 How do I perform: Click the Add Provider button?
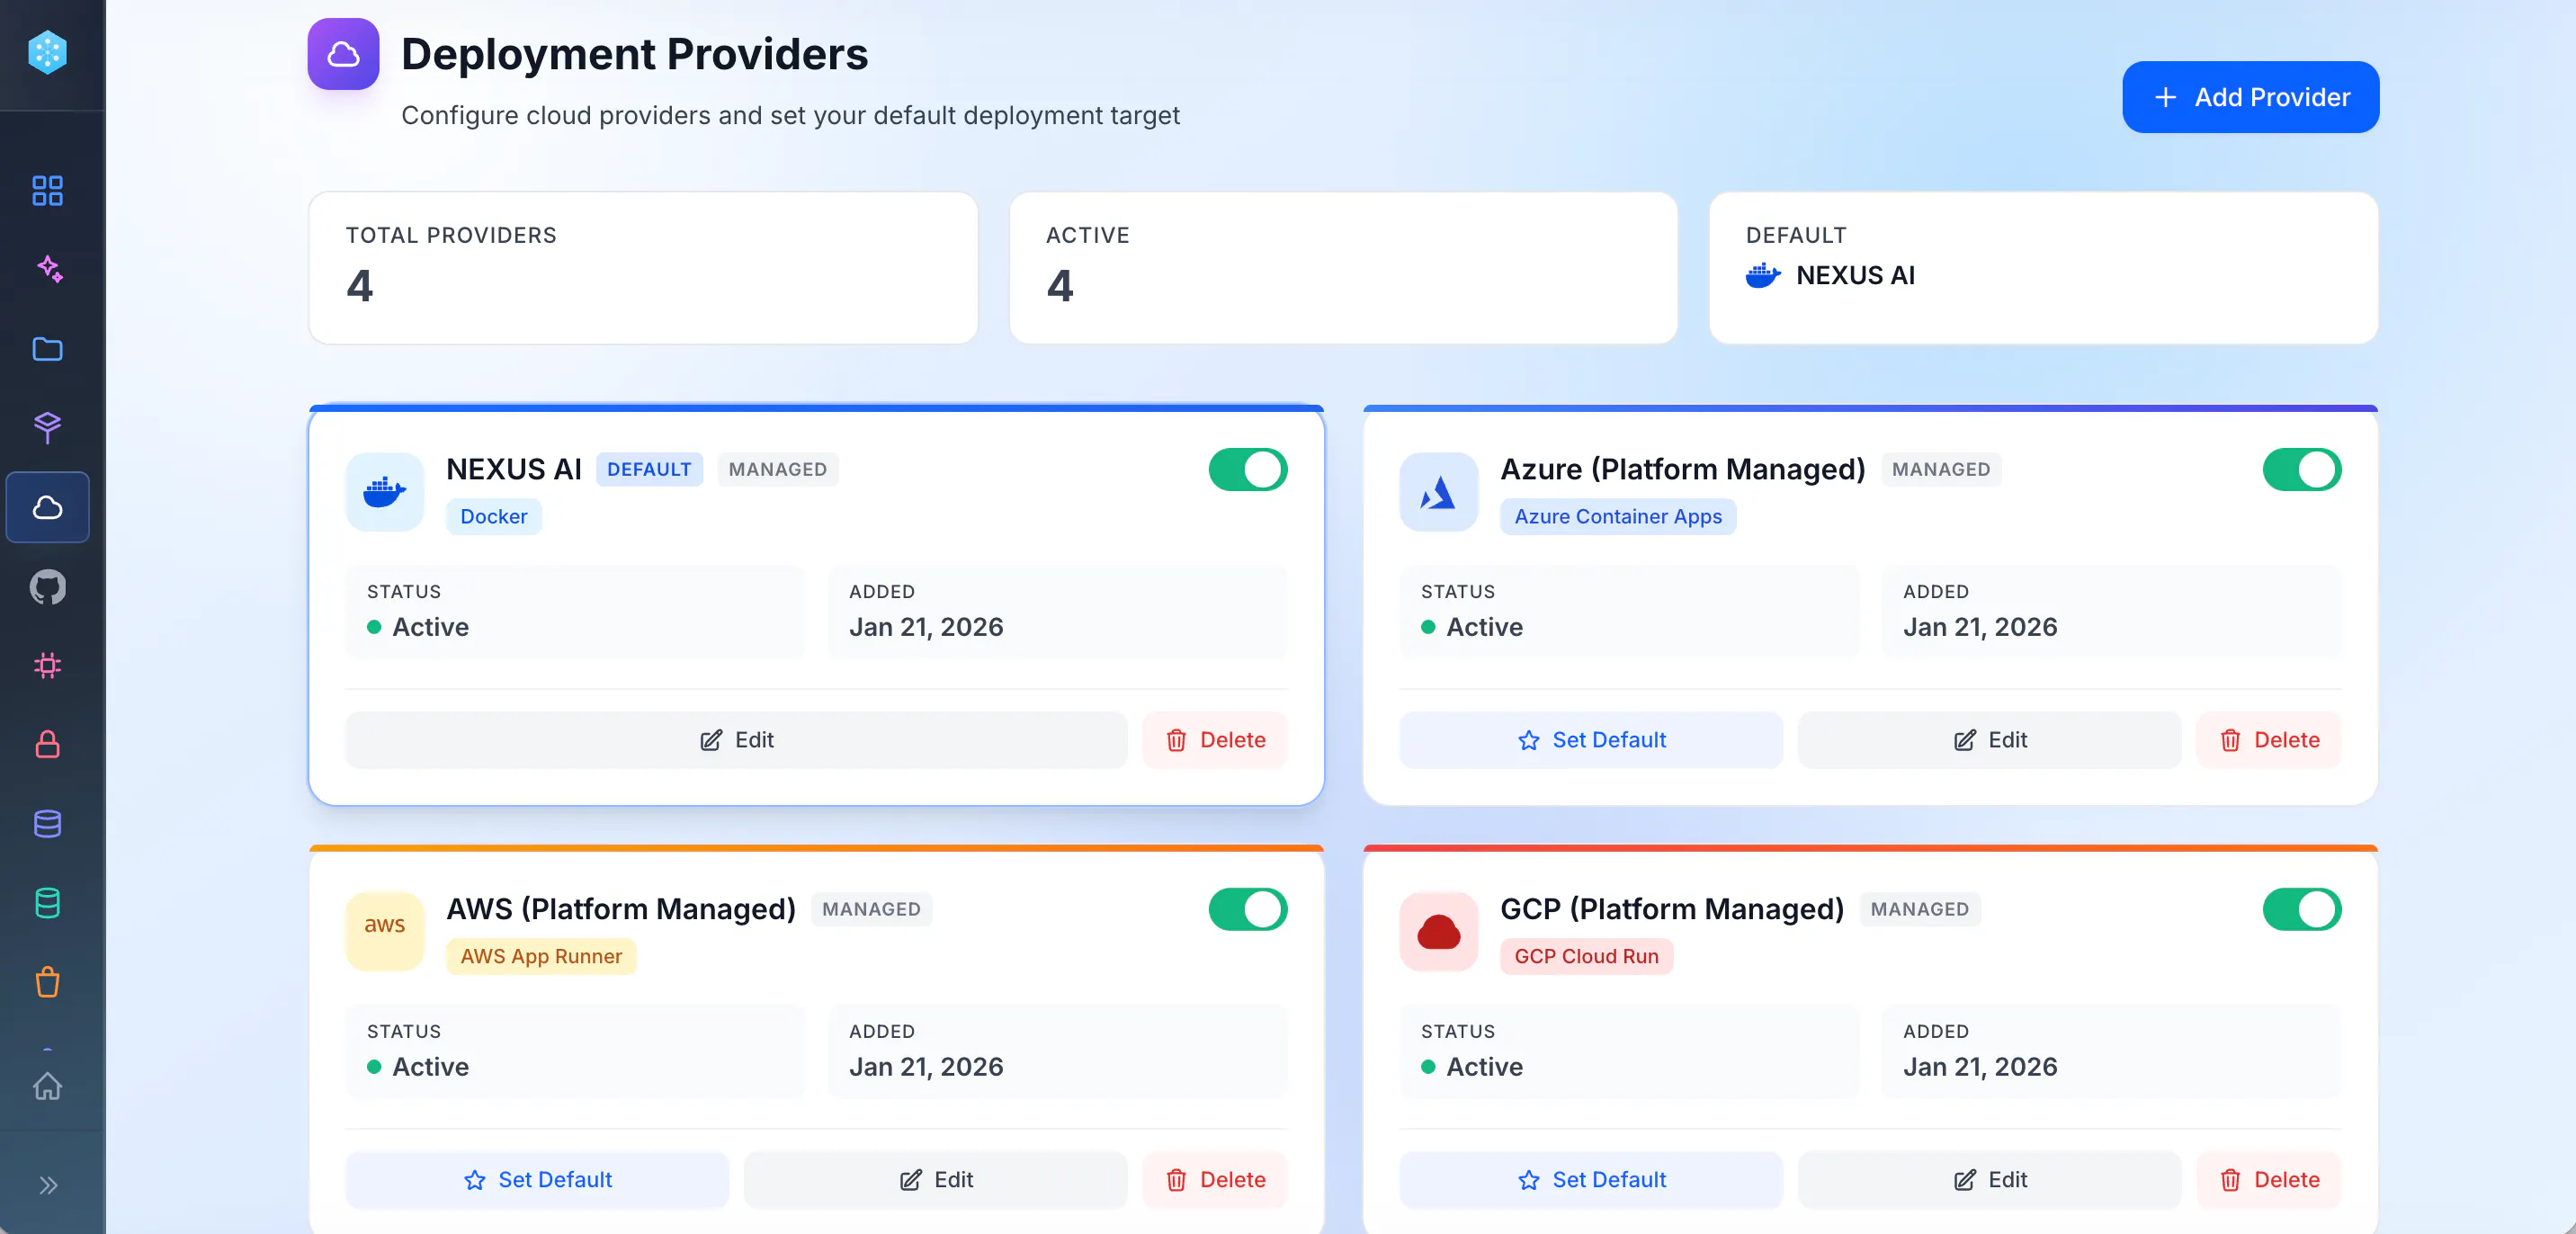click(2251, 97)
